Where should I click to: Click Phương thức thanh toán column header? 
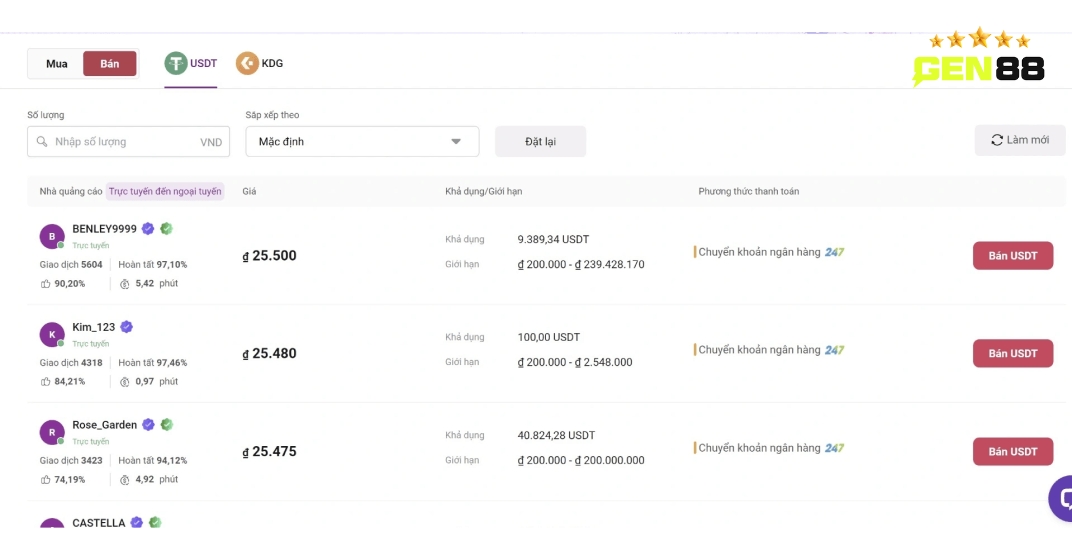point(749,191)
